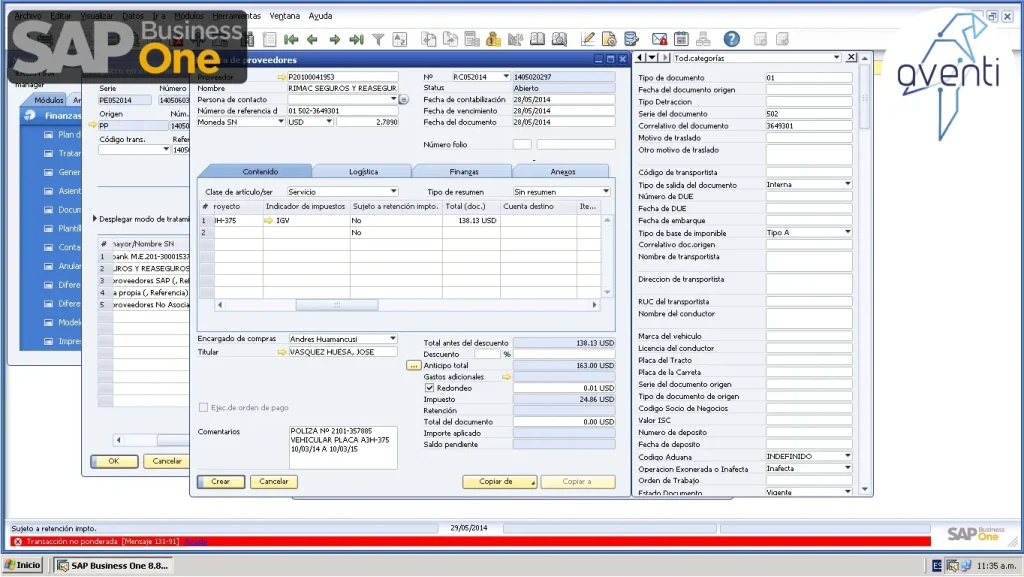The image size is (1024, 577).
Task: Open RC052014 series dropdown
Action: coord(506,76)
